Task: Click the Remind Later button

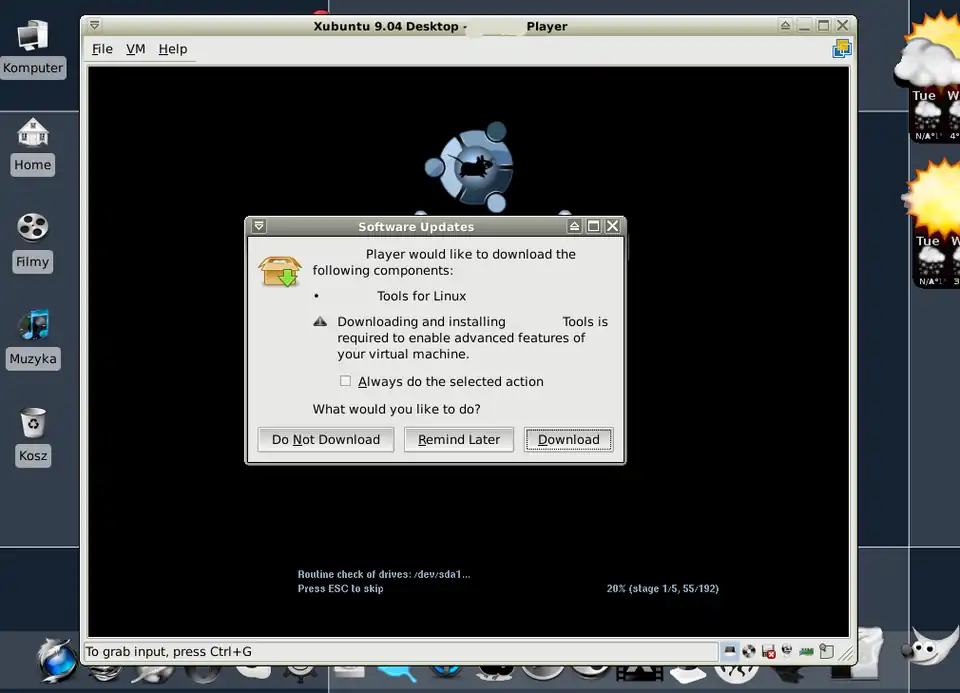Action: click(x=459, y=439)
